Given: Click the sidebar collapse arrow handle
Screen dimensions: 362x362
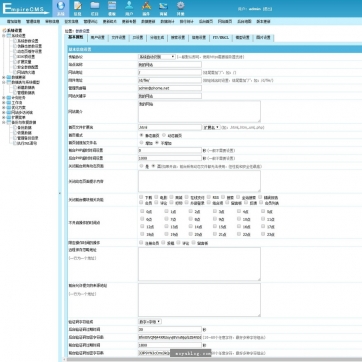Looking at the screenshot, I should pos(60,193).
